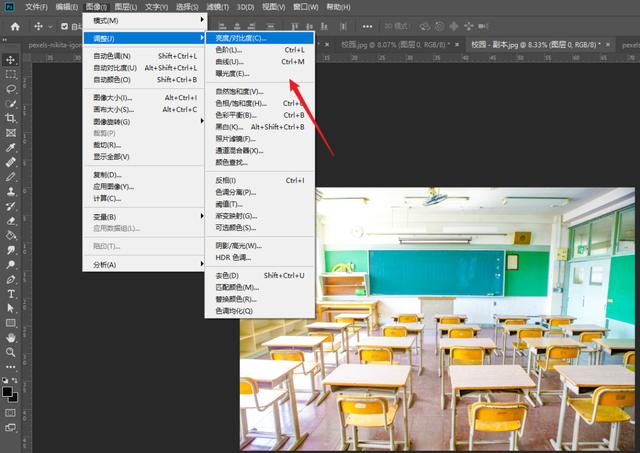Select the Clone Stamp tool
The image size is (640, 453).
point(11,191)
